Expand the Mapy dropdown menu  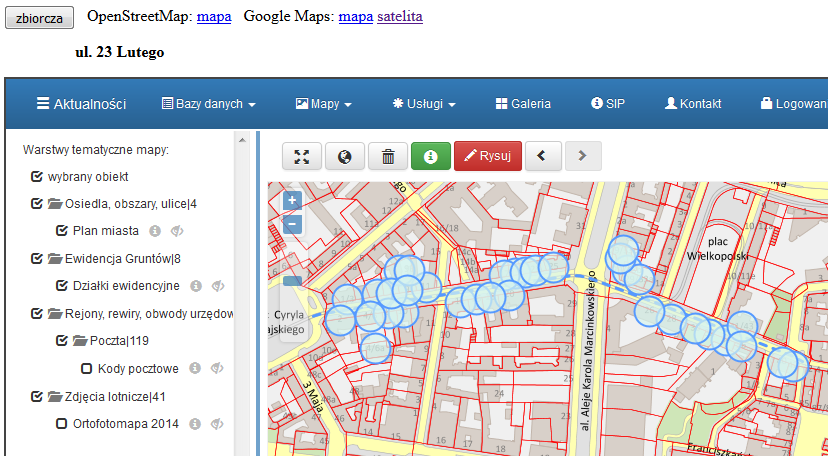(x=323, y=104)
